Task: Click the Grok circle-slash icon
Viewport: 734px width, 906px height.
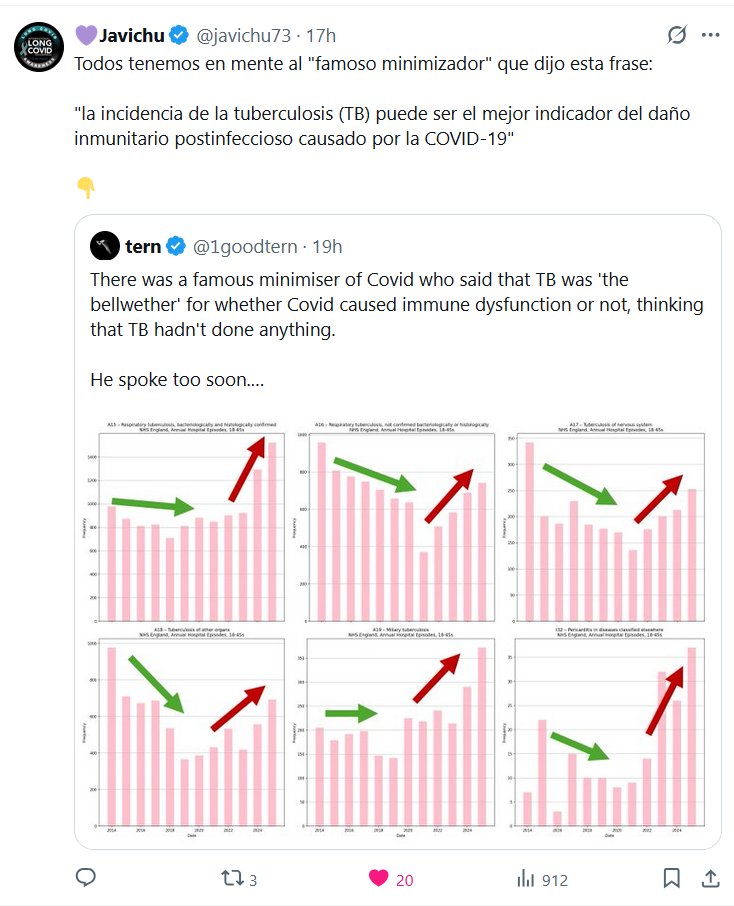Action: coord(676,35)
